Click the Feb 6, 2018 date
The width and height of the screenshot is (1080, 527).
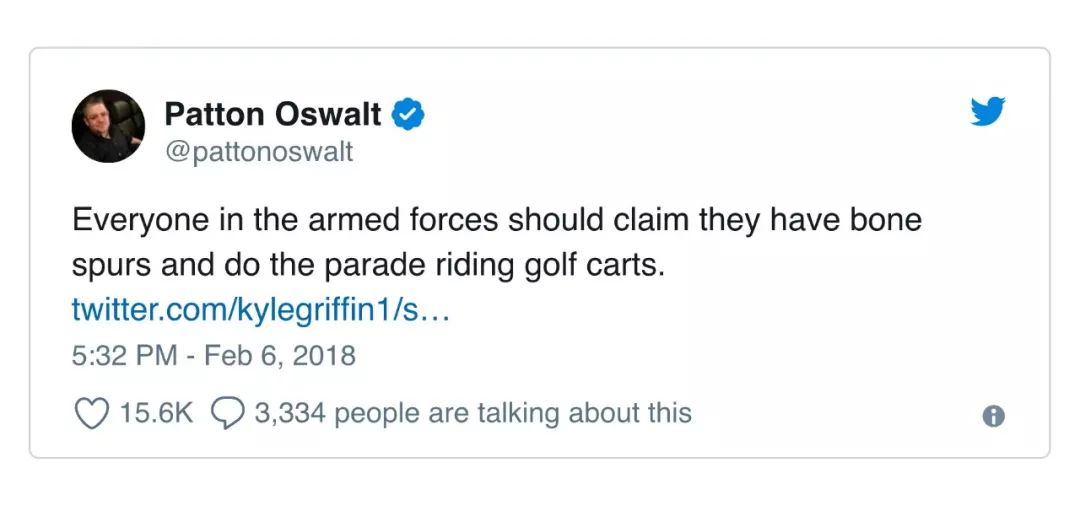click(280, 355)
